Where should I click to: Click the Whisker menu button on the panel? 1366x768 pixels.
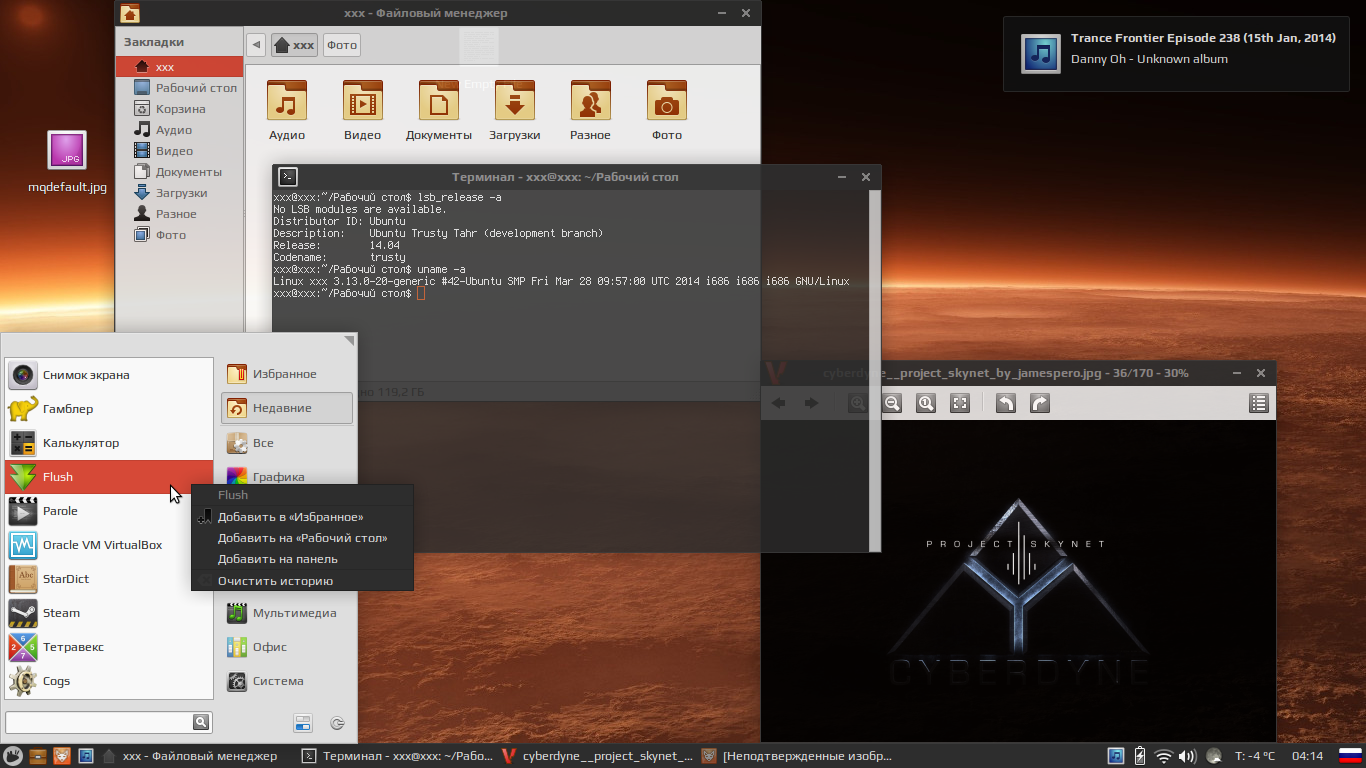[13, 756]
